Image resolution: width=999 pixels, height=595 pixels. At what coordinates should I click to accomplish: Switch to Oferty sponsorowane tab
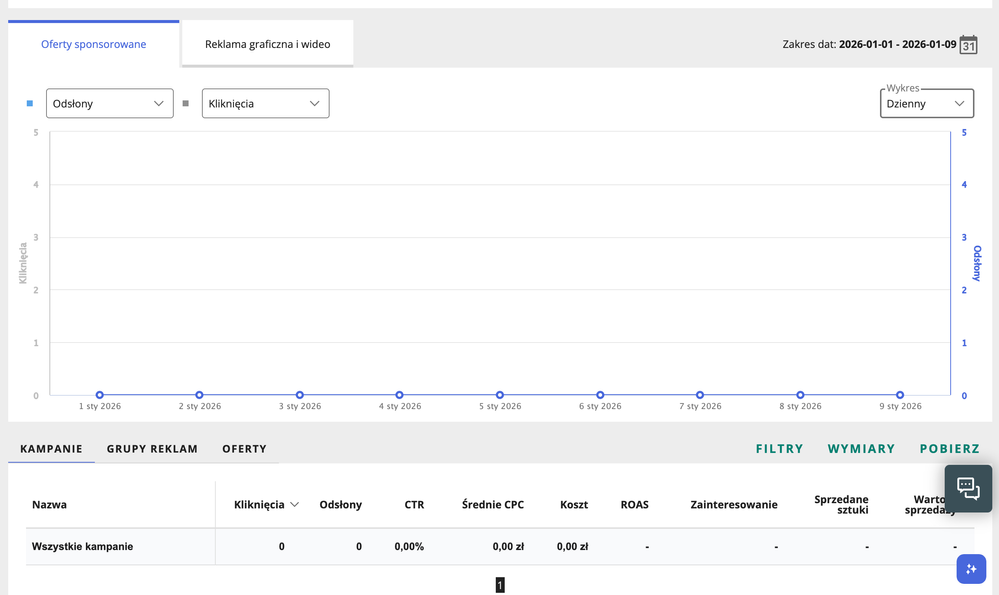point(94,44)
